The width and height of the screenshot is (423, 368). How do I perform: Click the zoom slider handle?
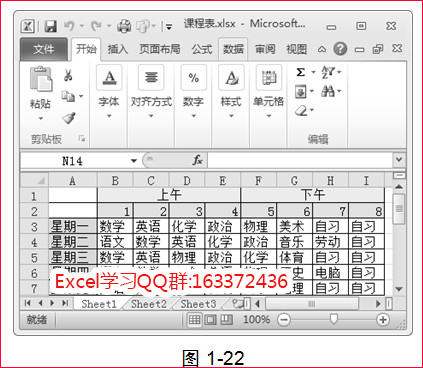(x=333, y=319)
